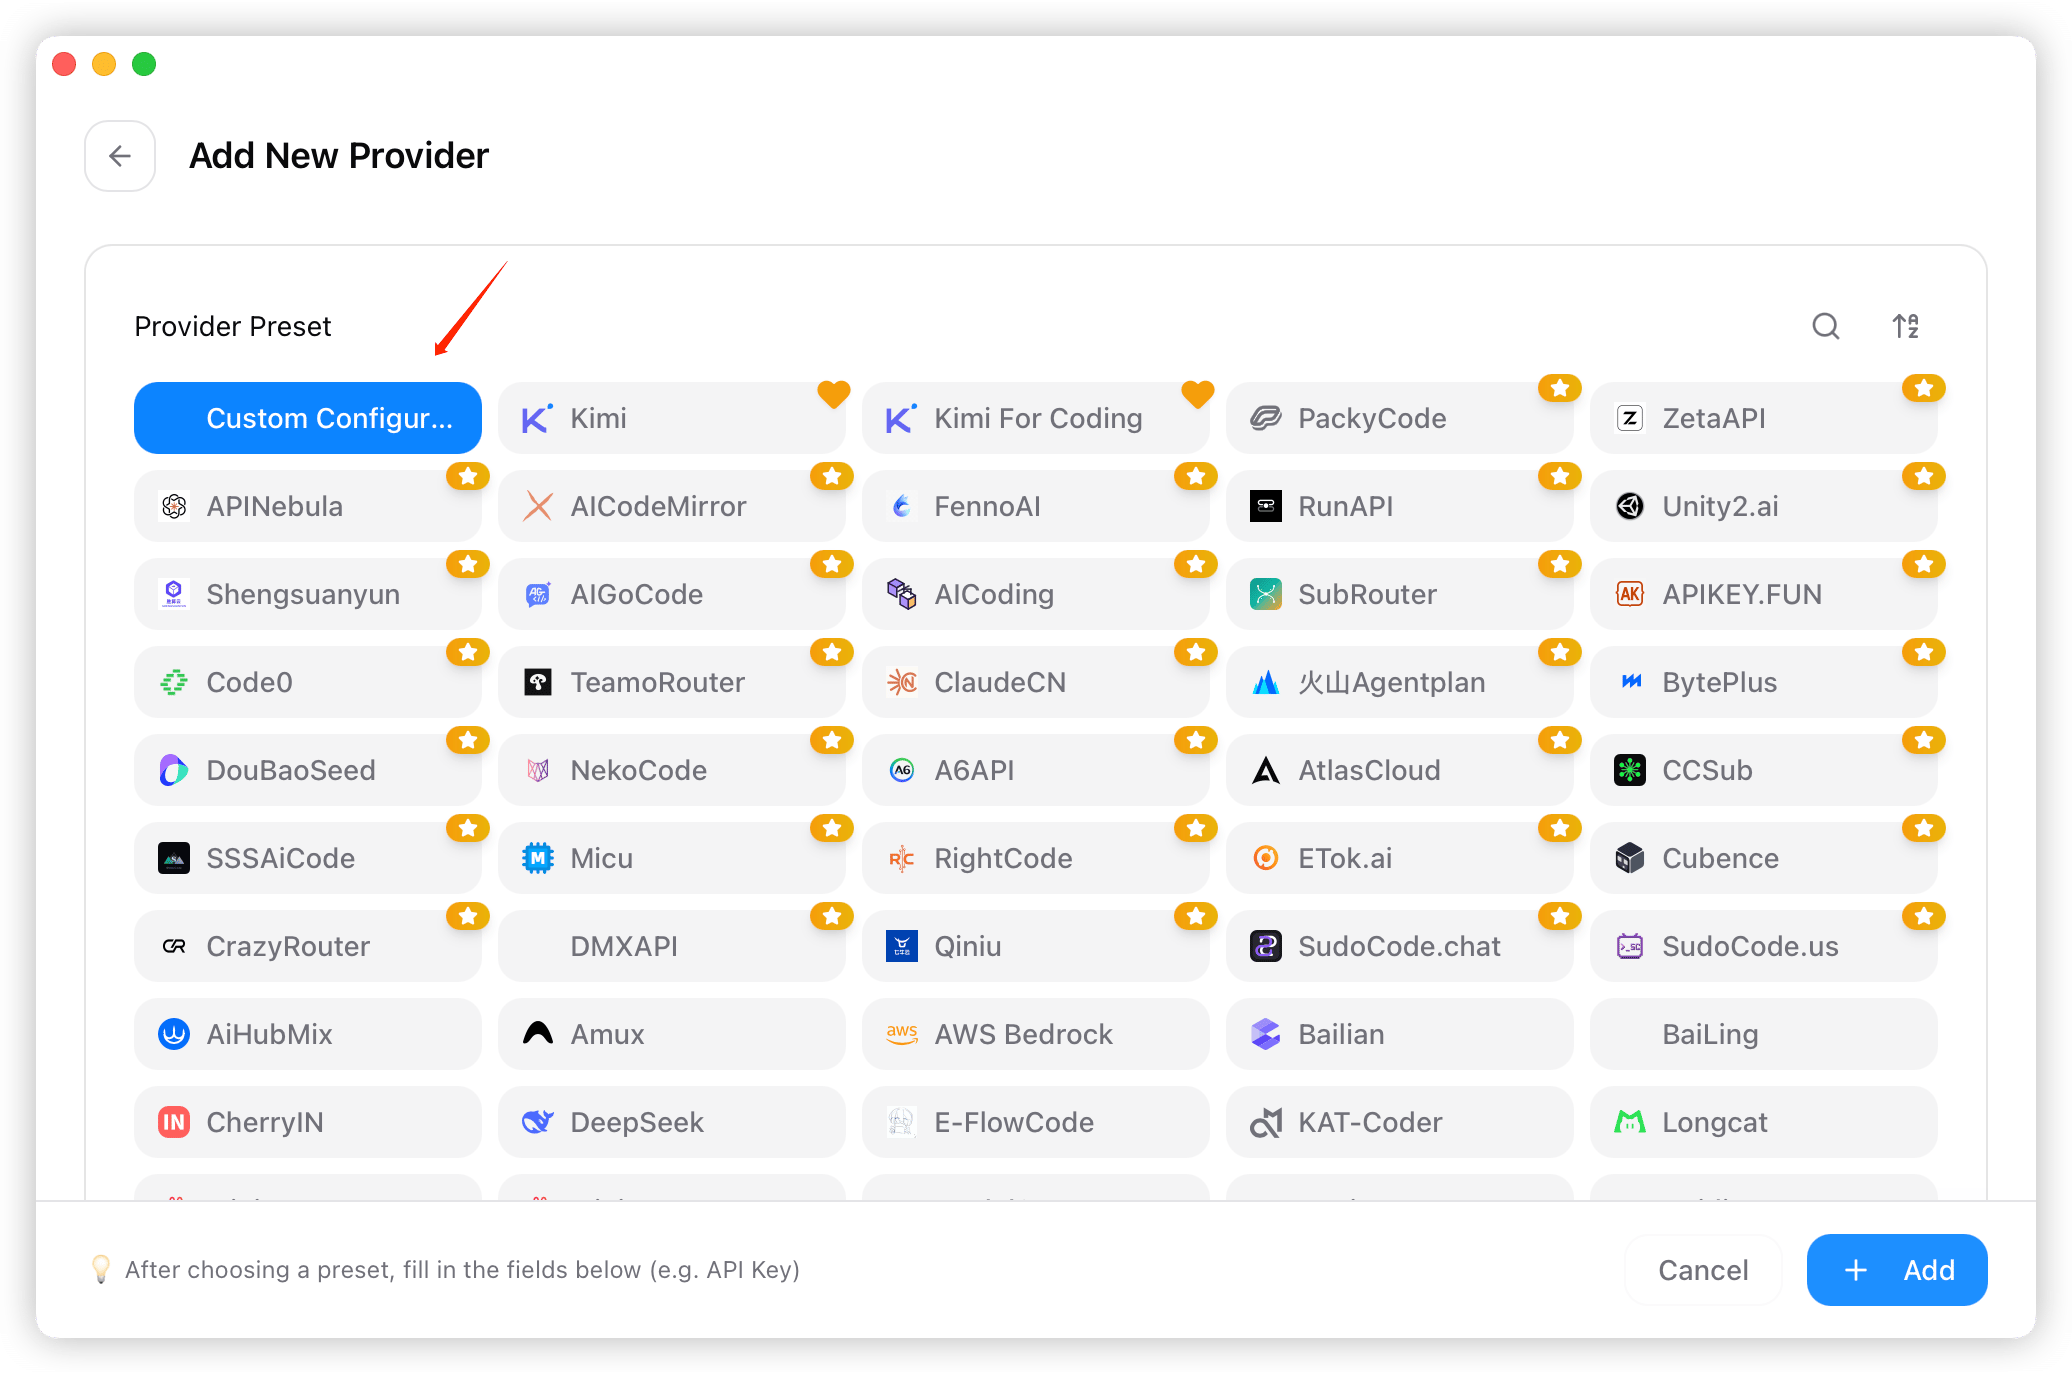The image size is (2072, 1374).
Task: Pick the Qiniu provider preset
Action: pyautogui.click(x=1036, y=946)
